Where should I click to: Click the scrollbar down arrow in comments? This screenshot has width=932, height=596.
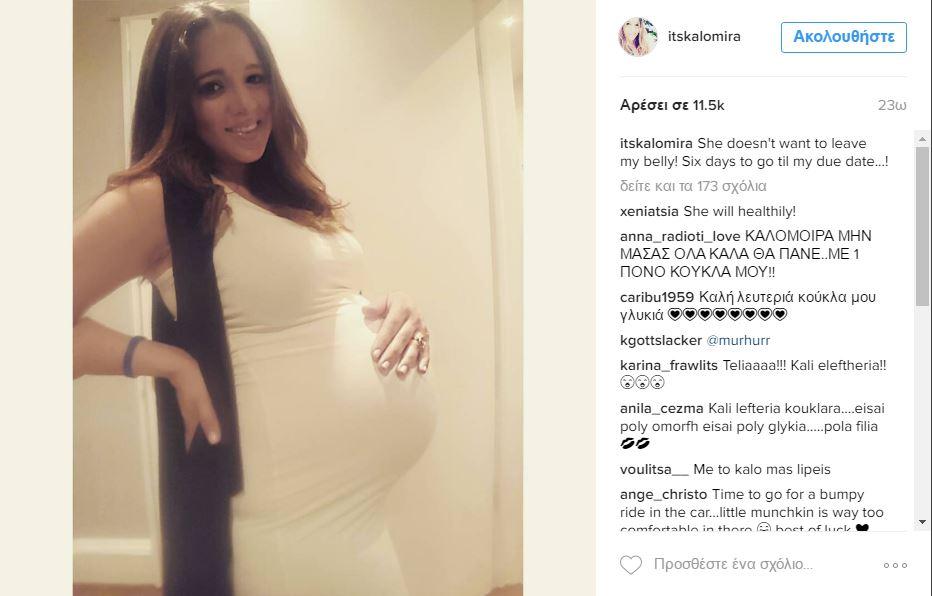click(x=922, y=522)
